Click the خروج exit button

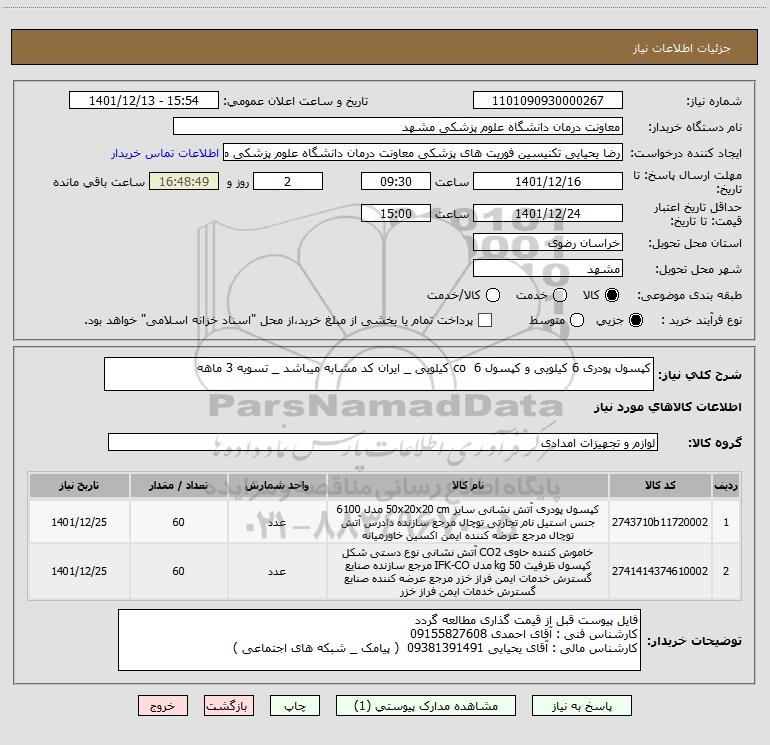pos(163,706)
